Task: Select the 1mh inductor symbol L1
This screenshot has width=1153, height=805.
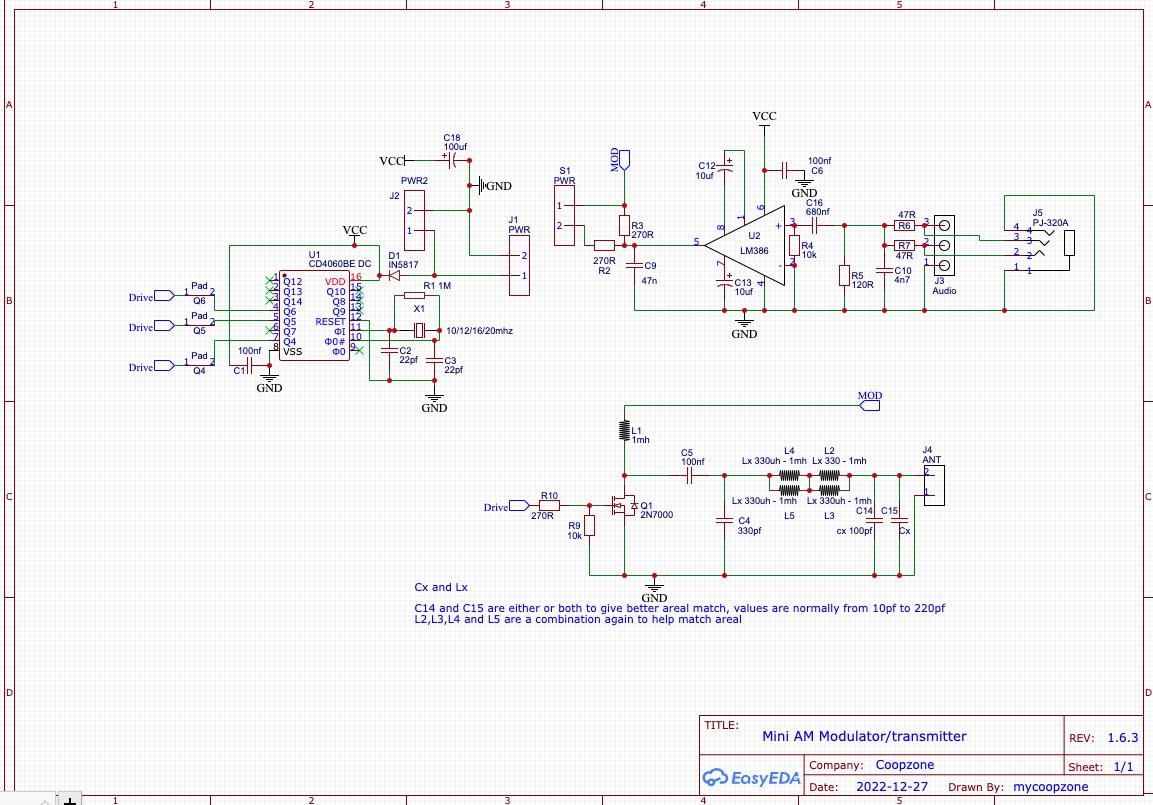Action: 626,432
